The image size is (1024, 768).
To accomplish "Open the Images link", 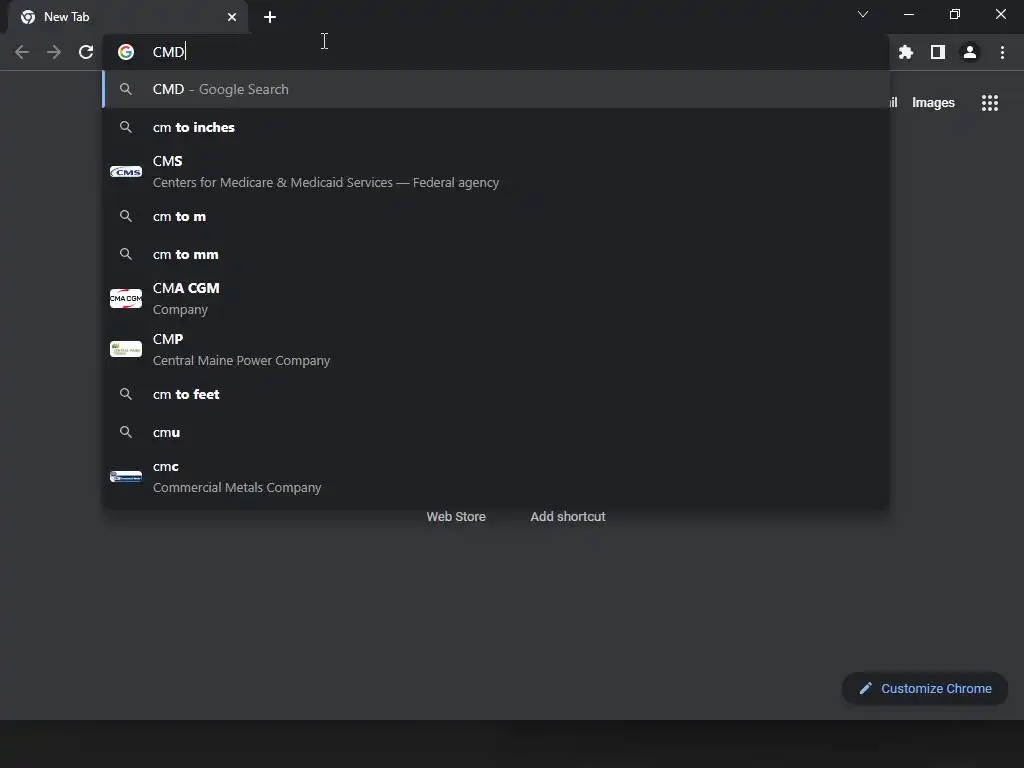I will pos(933,103).
